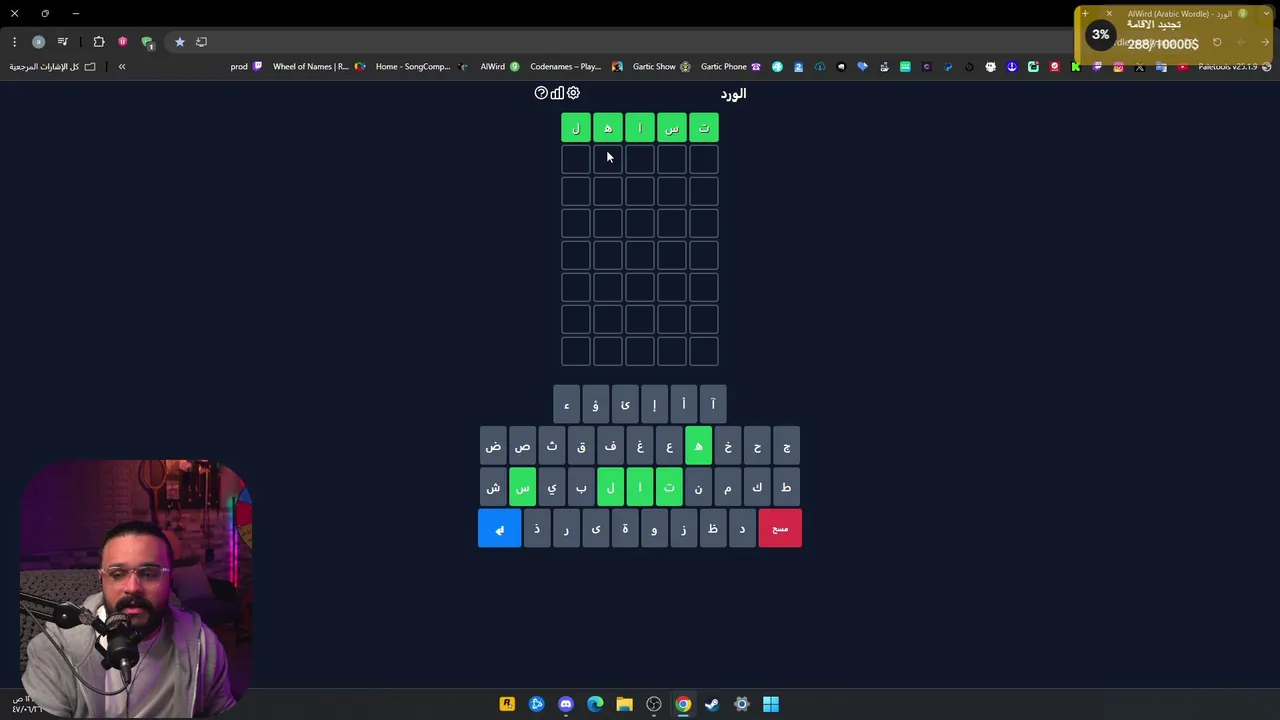
Task: Open Steam from the taskbar
Action: pos(712,704)
